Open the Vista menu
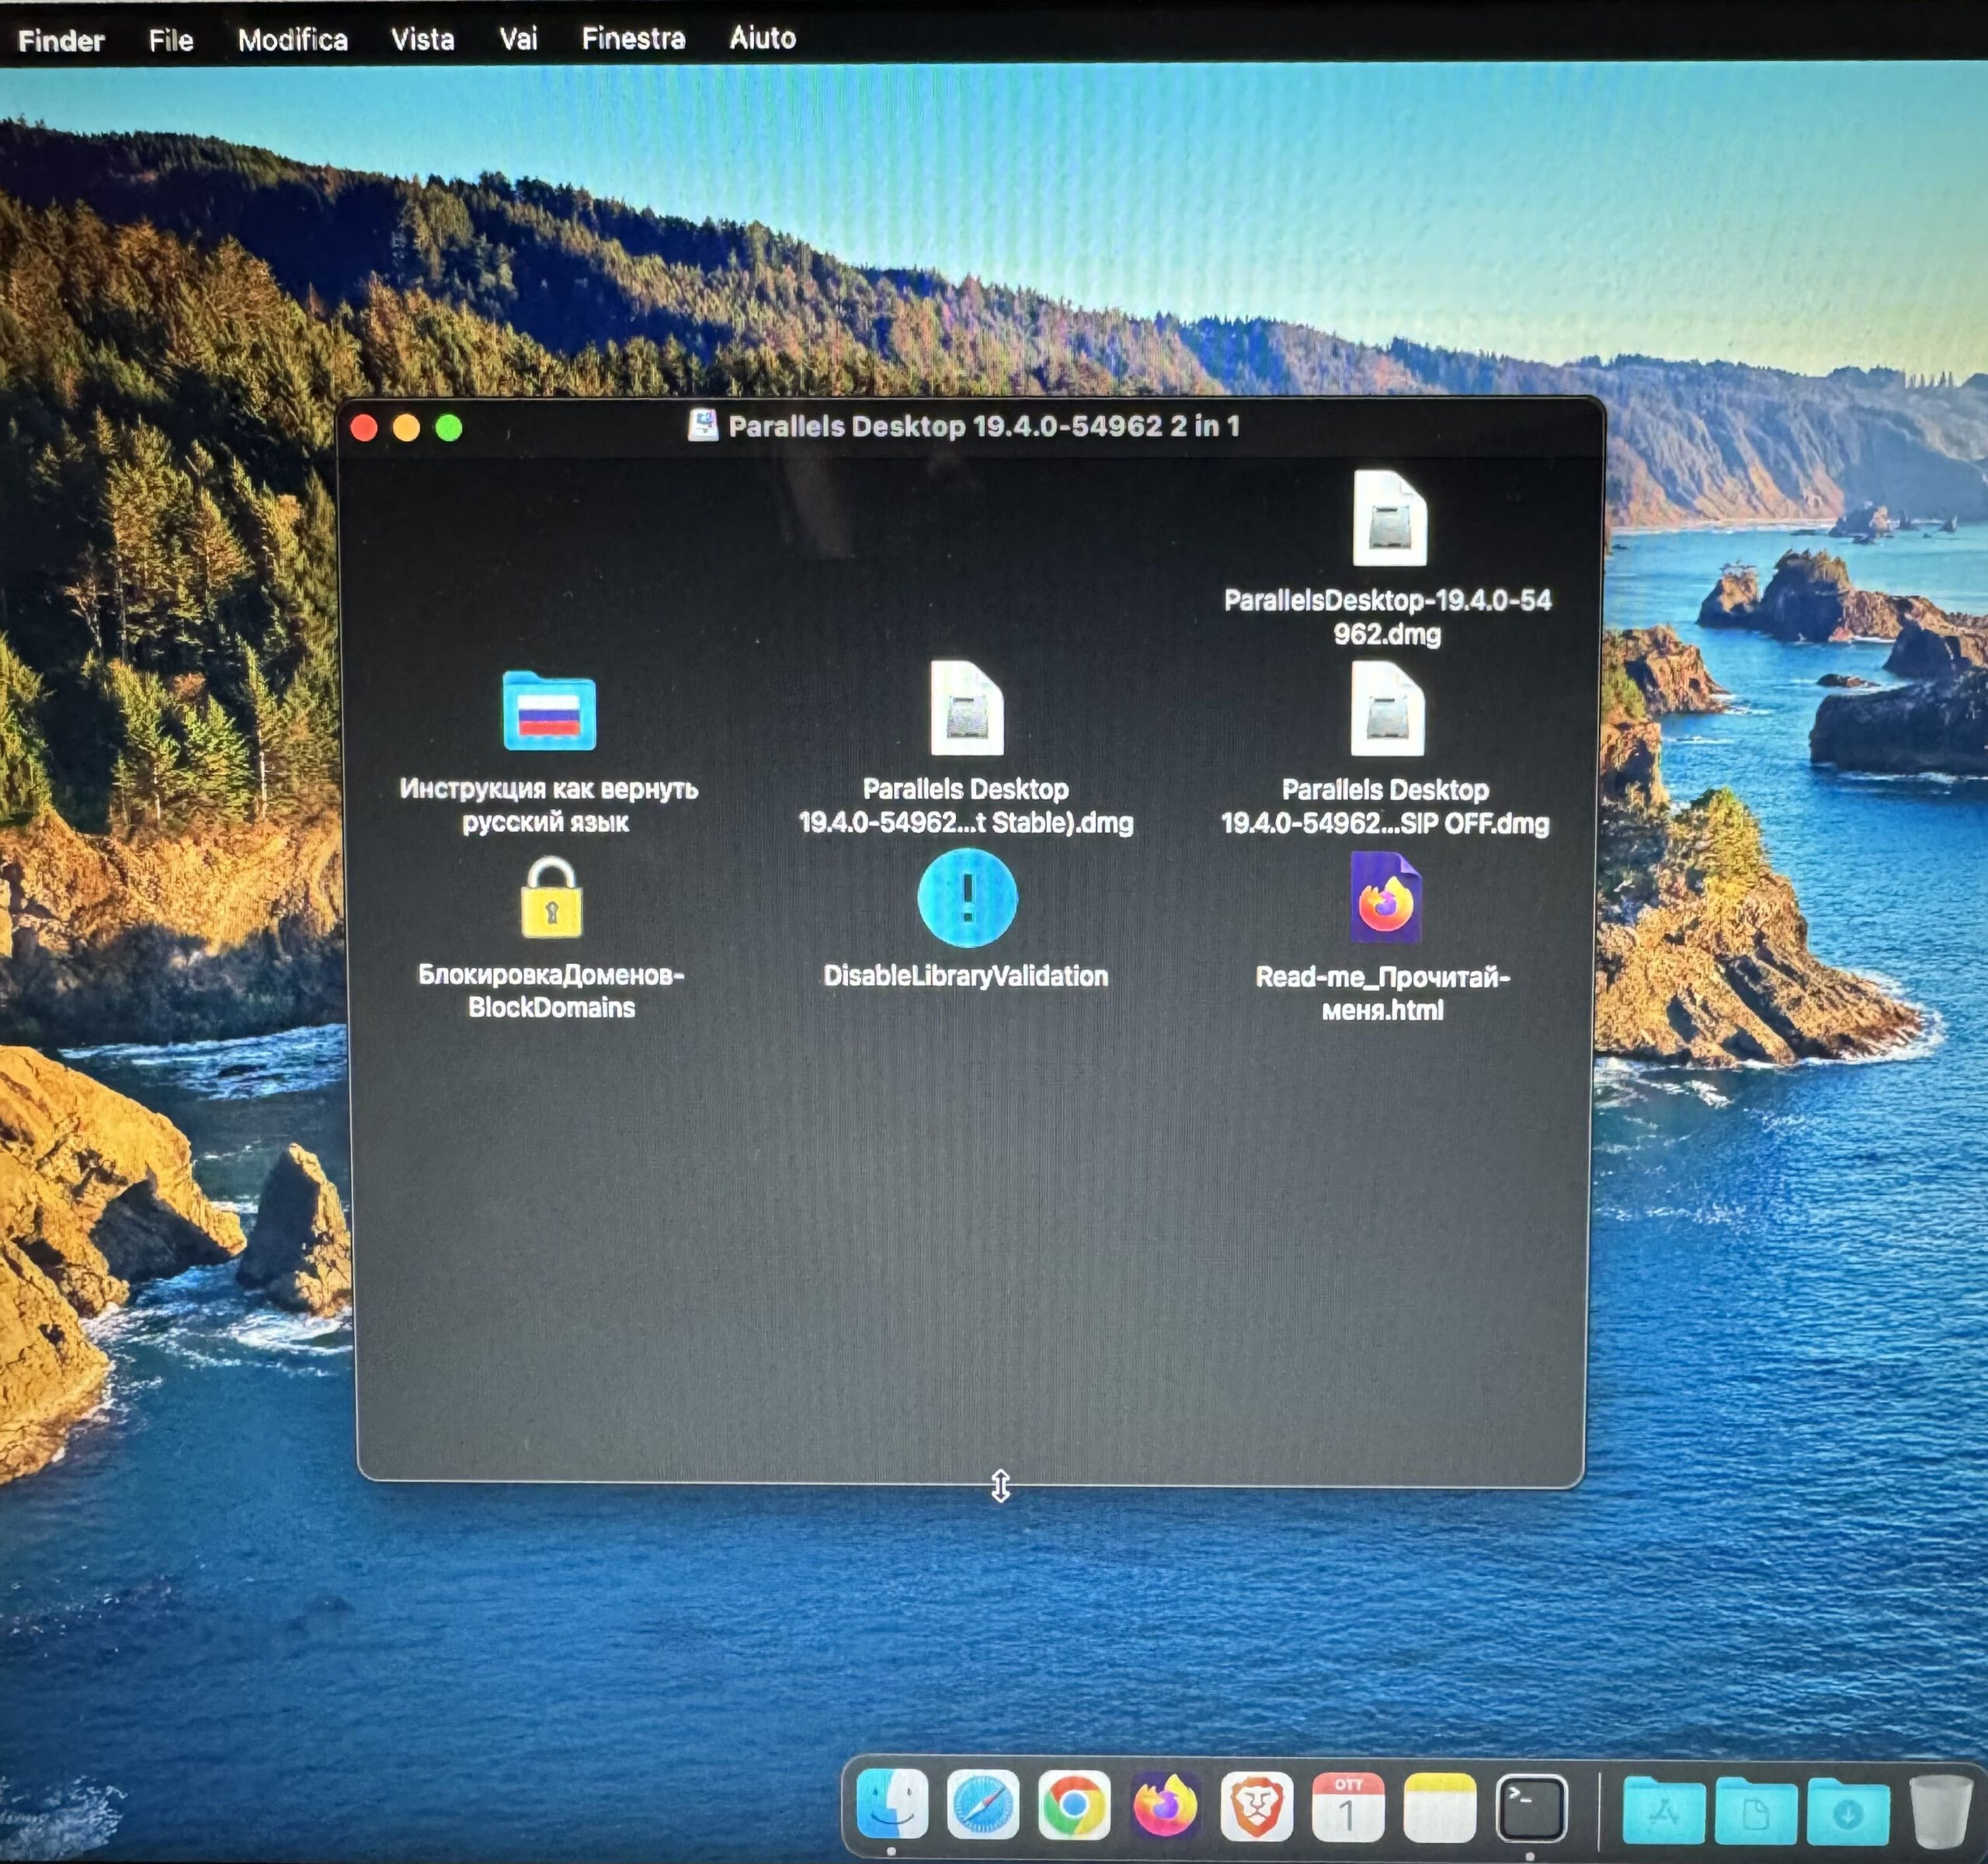The image size is (1988, 1864). 422,39
